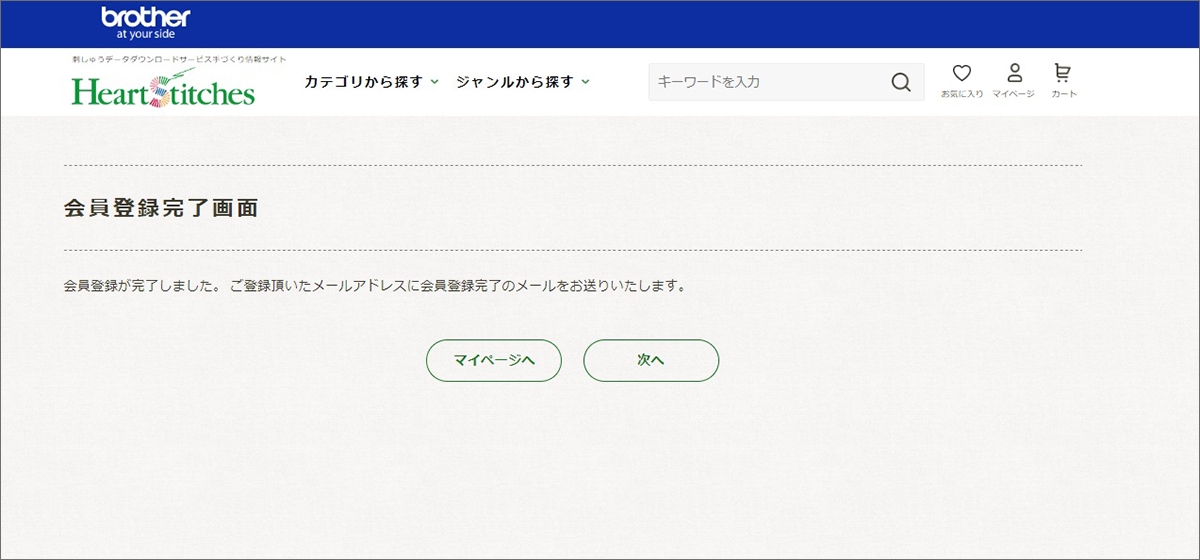Click the 'at your side' tagline

[146, 34]
